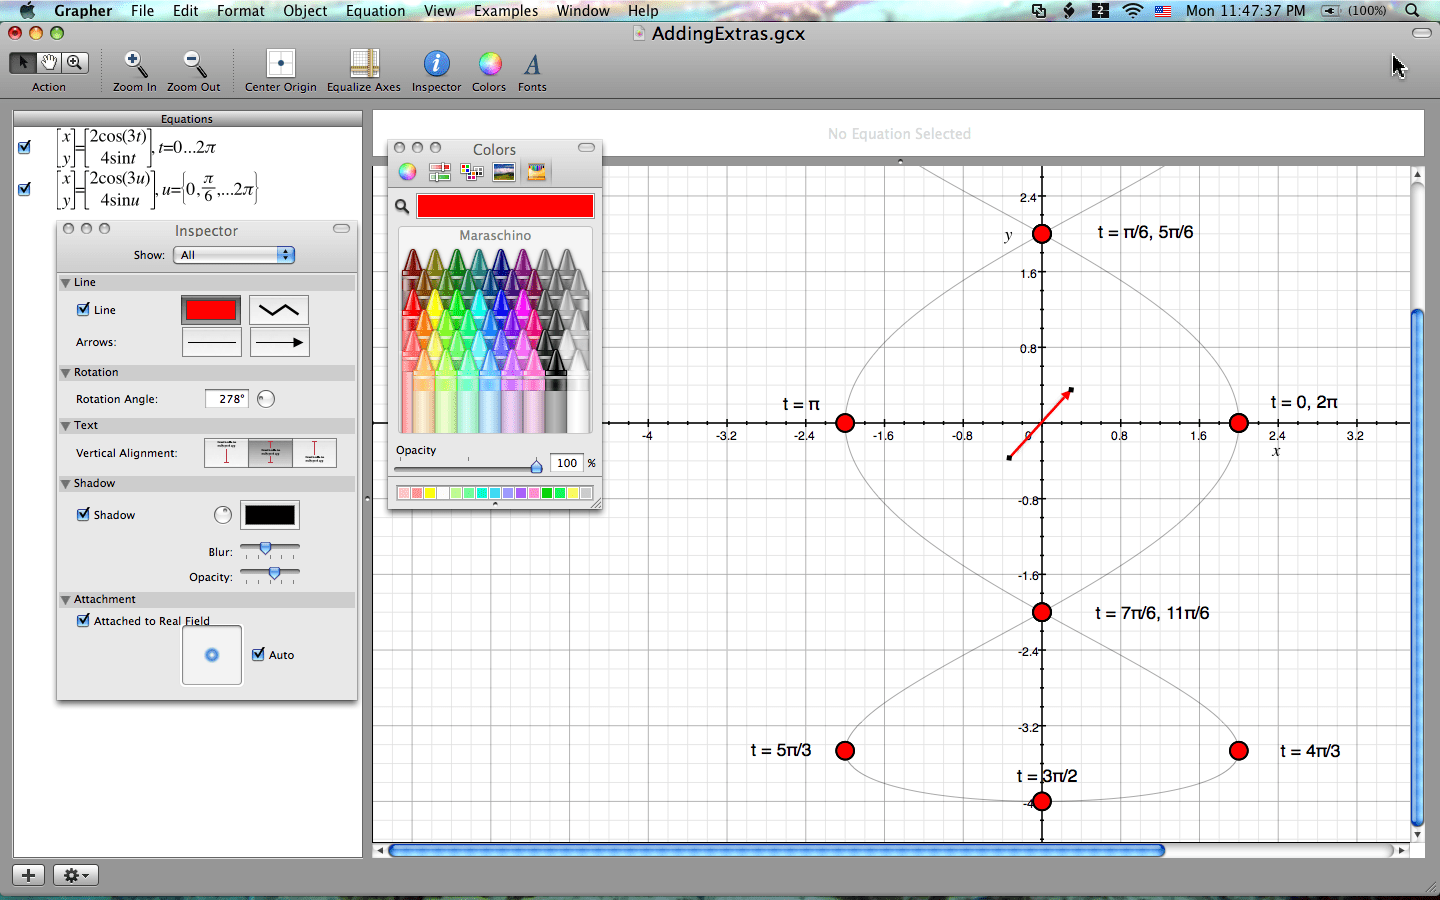Click the Zoom In magnifier icon
Screen dimensions: 1440x900
134,65
